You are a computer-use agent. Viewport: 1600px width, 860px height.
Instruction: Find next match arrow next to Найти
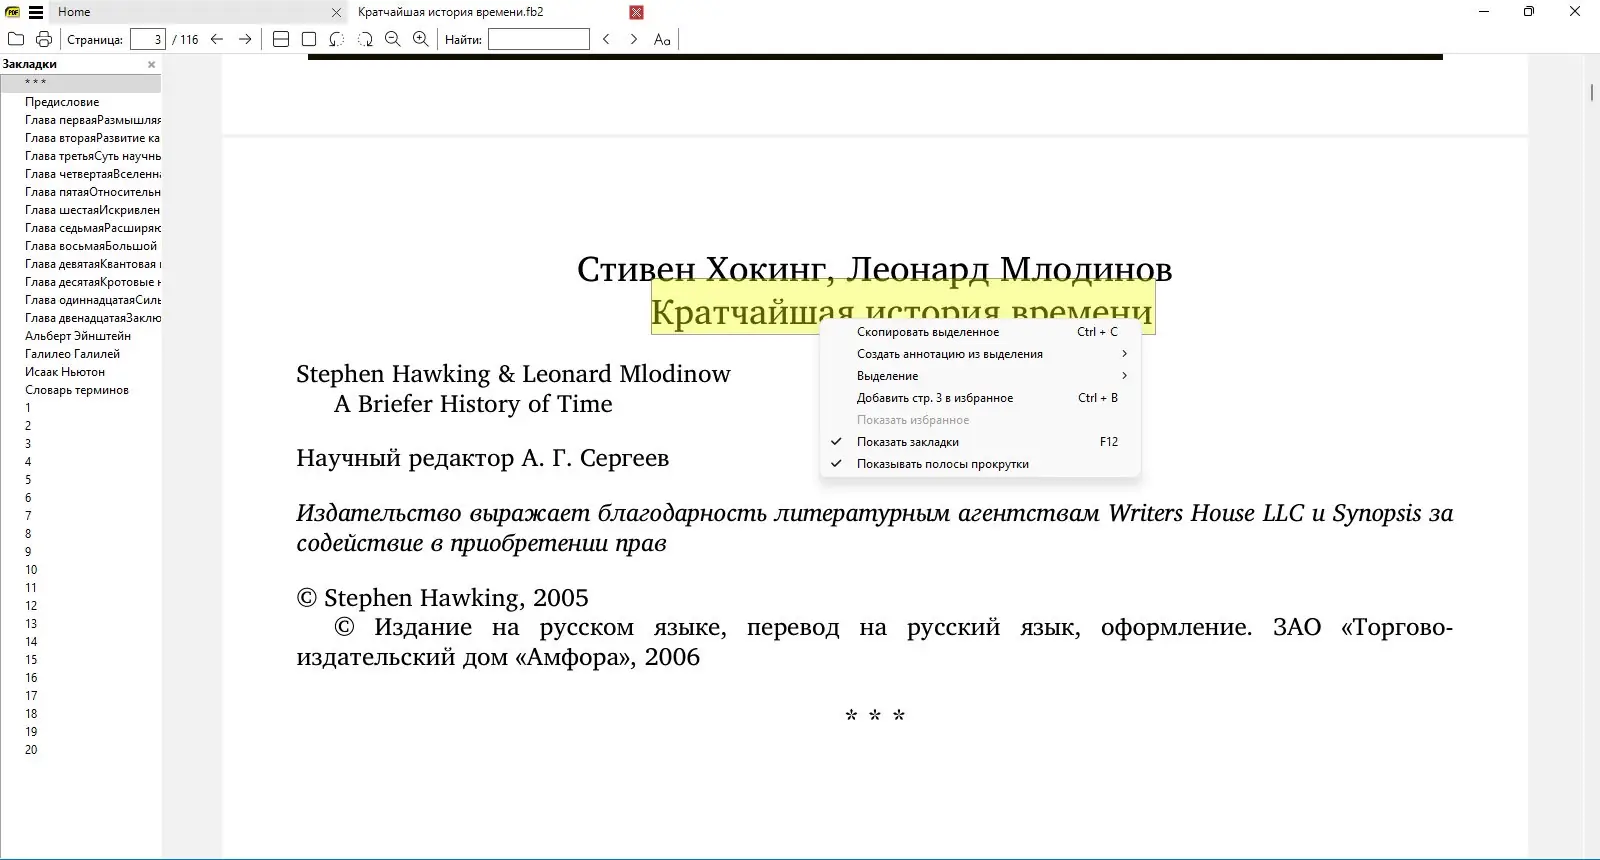point(634,39)
